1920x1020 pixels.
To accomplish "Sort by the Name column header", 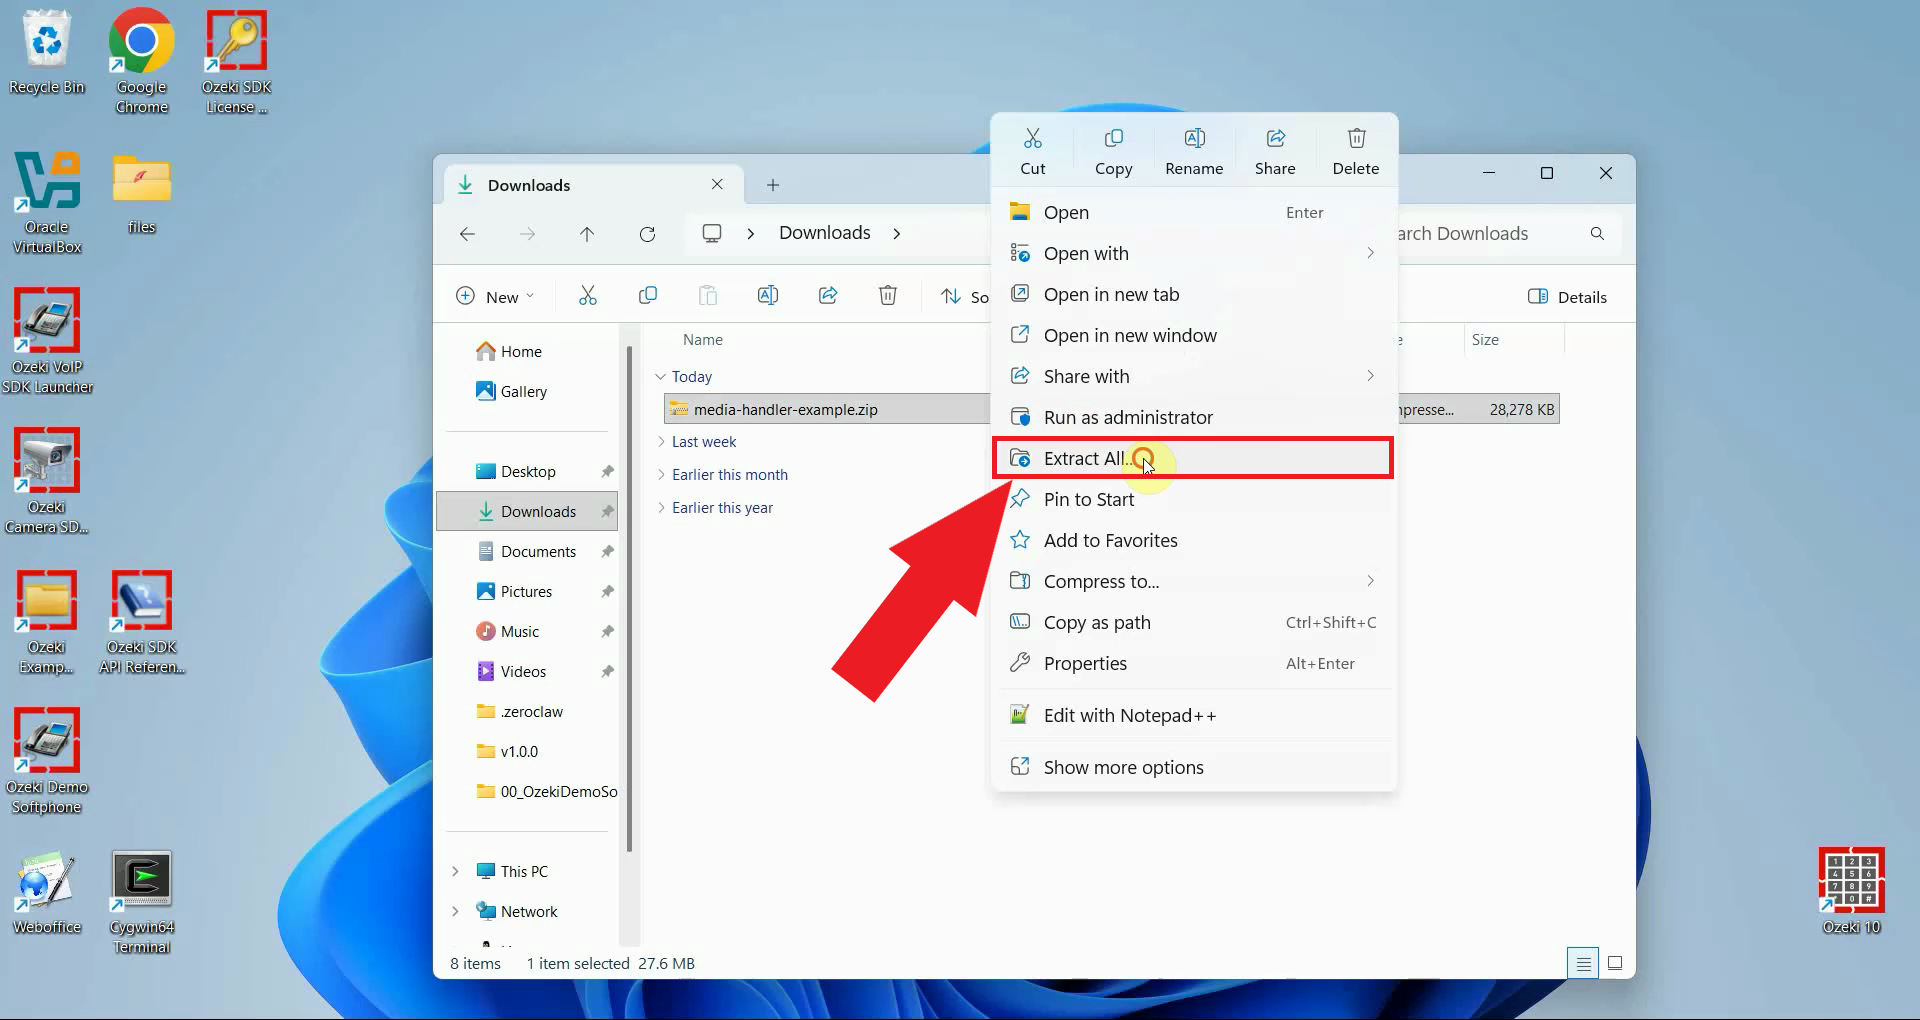I will click(x=703, y=339).
